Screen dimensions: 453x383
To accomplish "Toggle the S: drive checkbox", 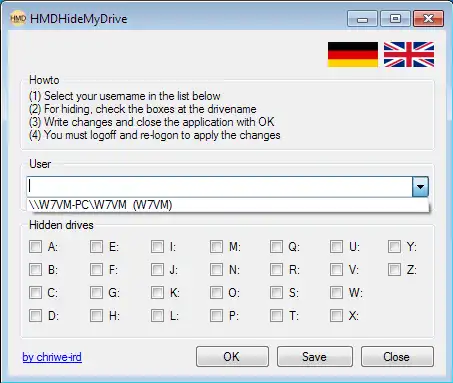I will tap(276, 293).
